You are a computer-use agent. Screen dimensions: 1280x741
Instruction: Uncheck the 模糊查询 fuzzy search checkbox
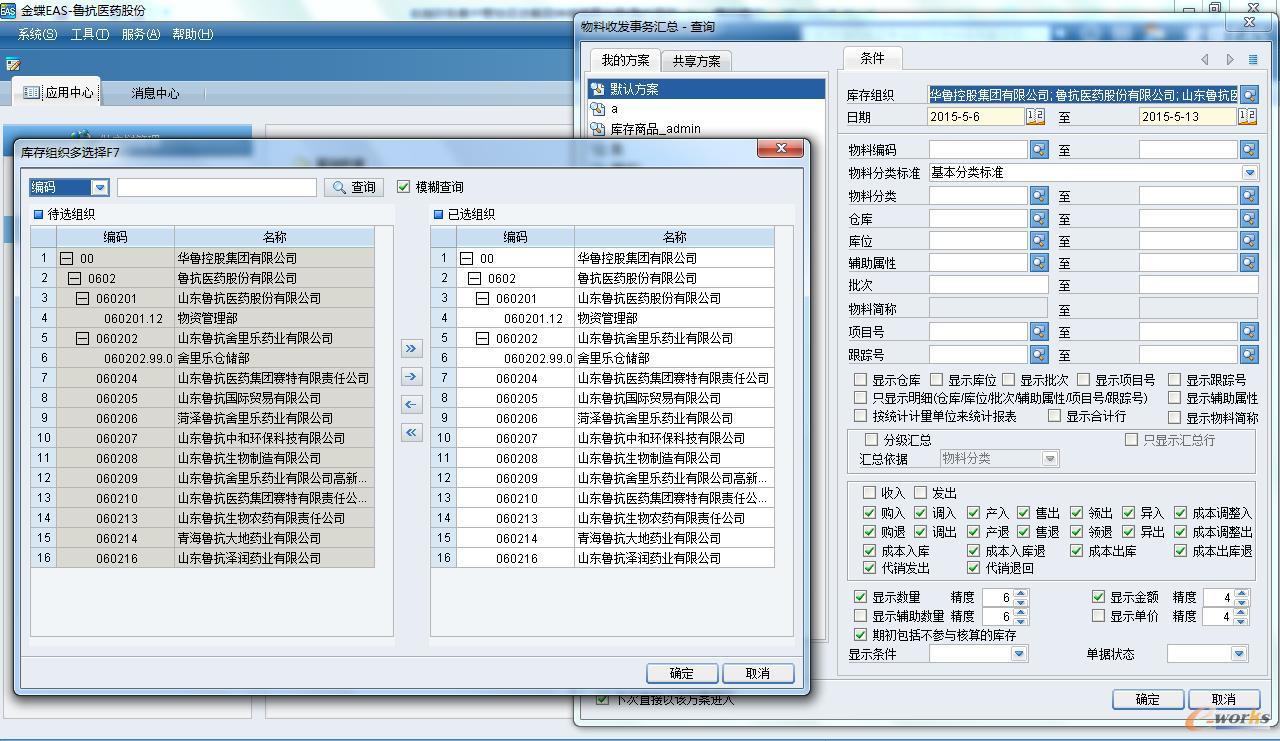(x=404, y=187)
